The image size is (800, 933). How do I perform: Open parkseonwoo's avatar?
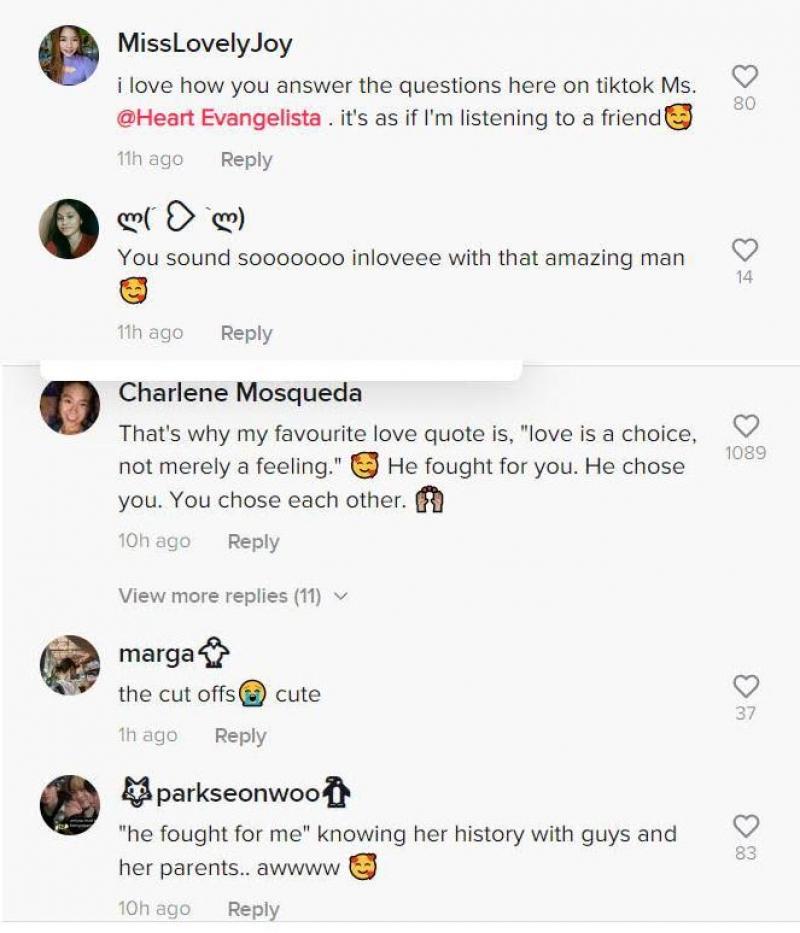[69, 805]
